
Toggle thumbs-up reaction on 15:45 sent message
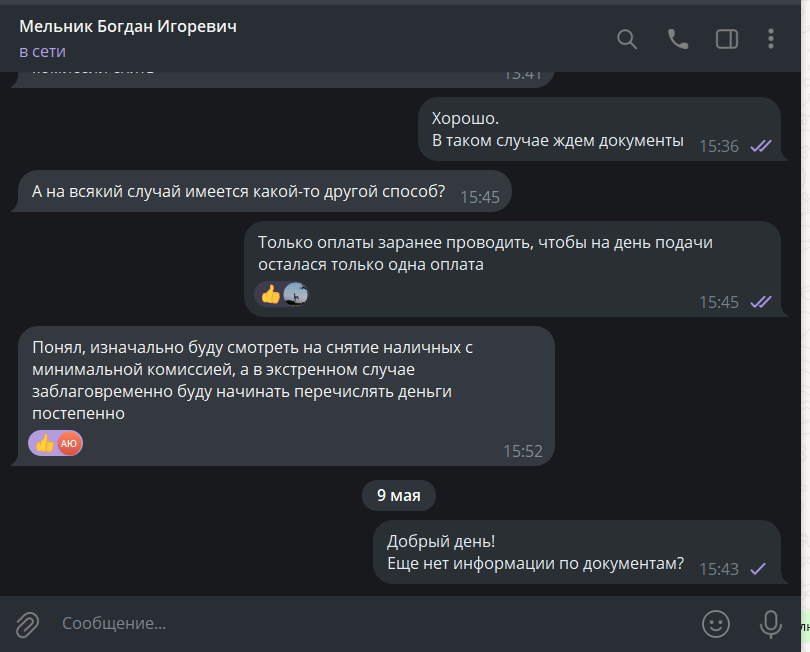coord(270,295)
